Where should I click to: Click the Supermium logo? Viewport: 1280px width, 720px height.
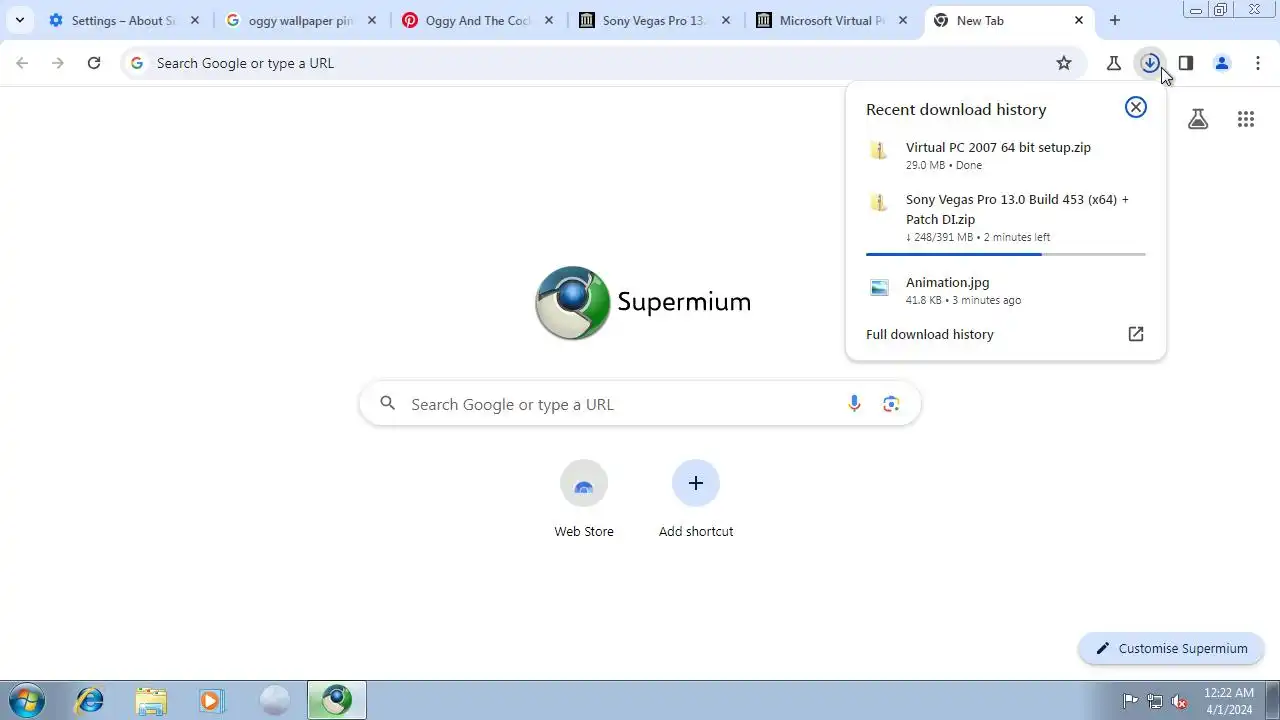[643, 302]
